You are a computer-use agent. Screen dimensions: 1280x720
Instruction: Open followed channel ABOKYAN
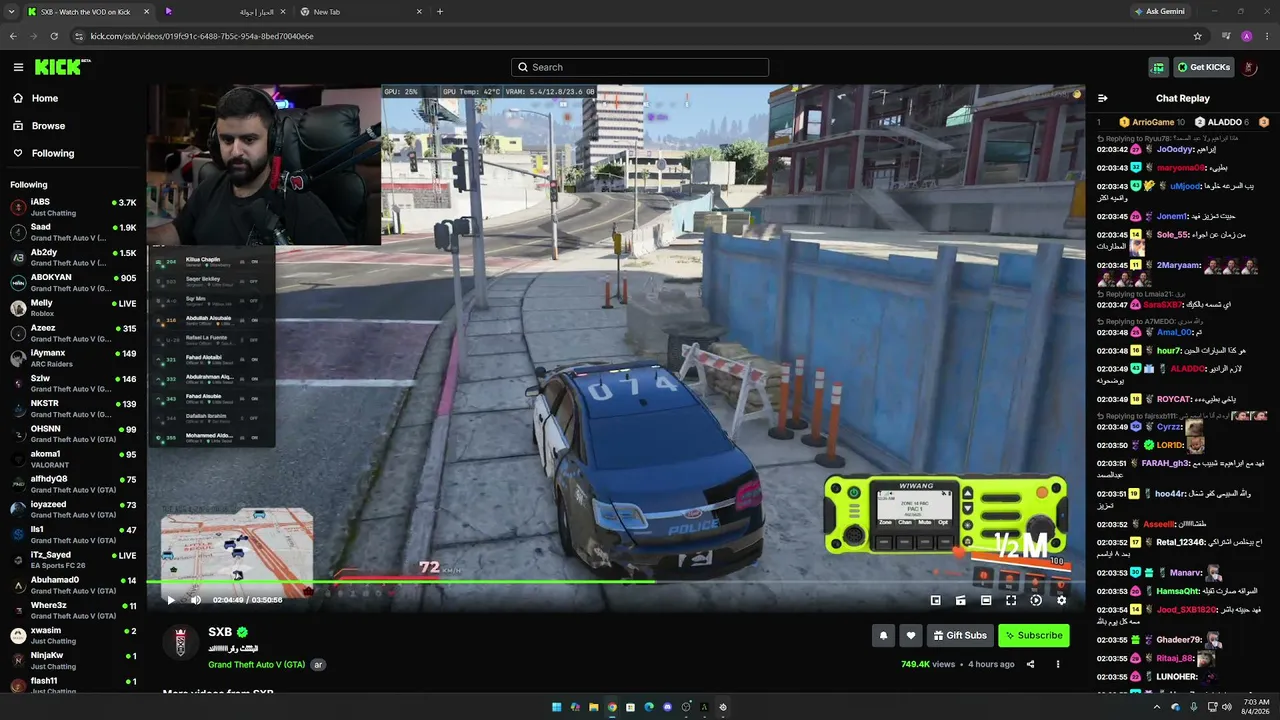coord(73,283)
